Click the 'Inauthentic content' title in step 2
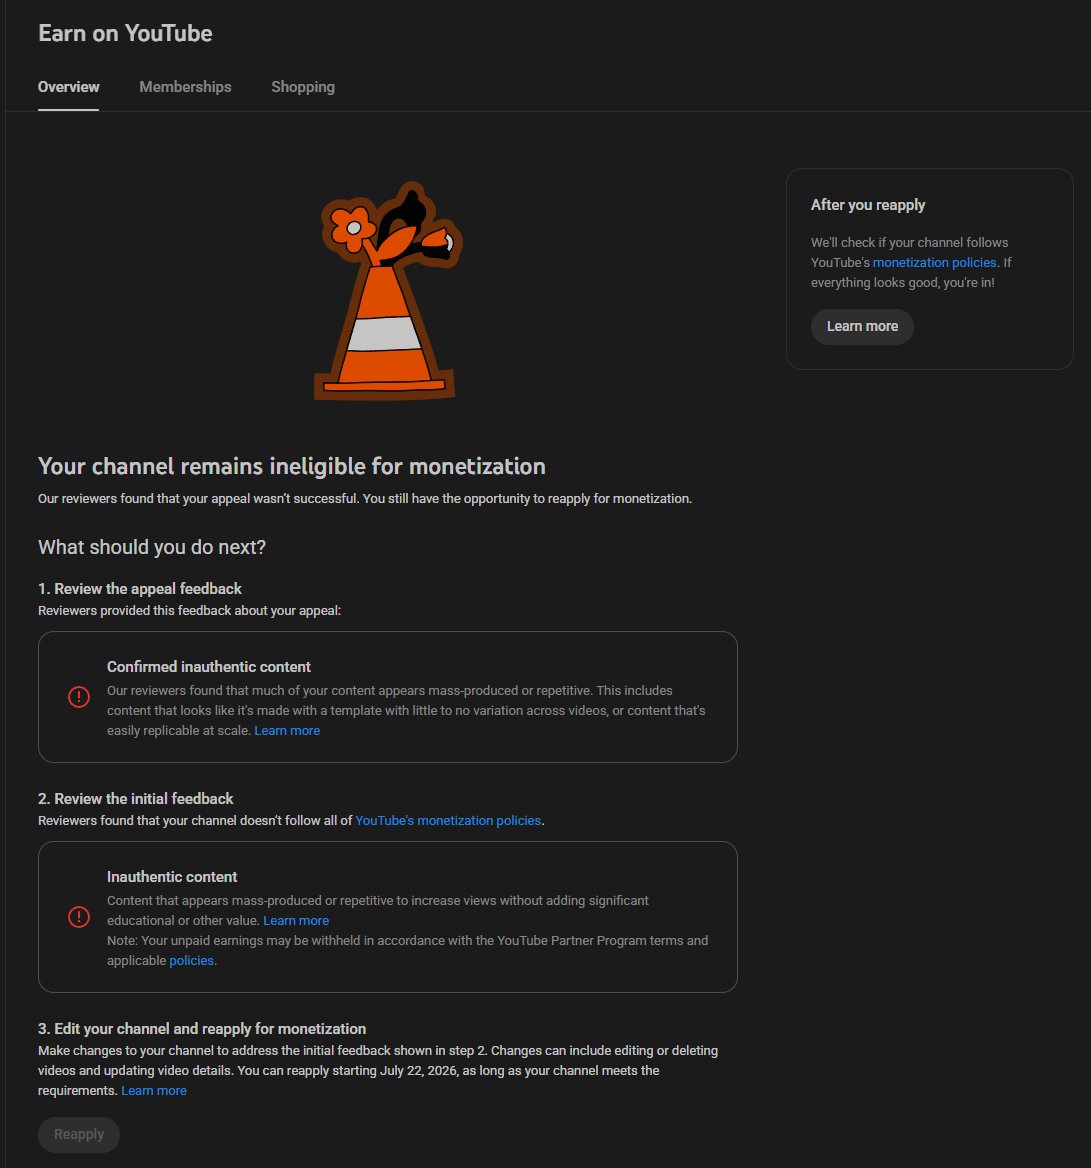1091x1168 pixels. coord(172,877)
